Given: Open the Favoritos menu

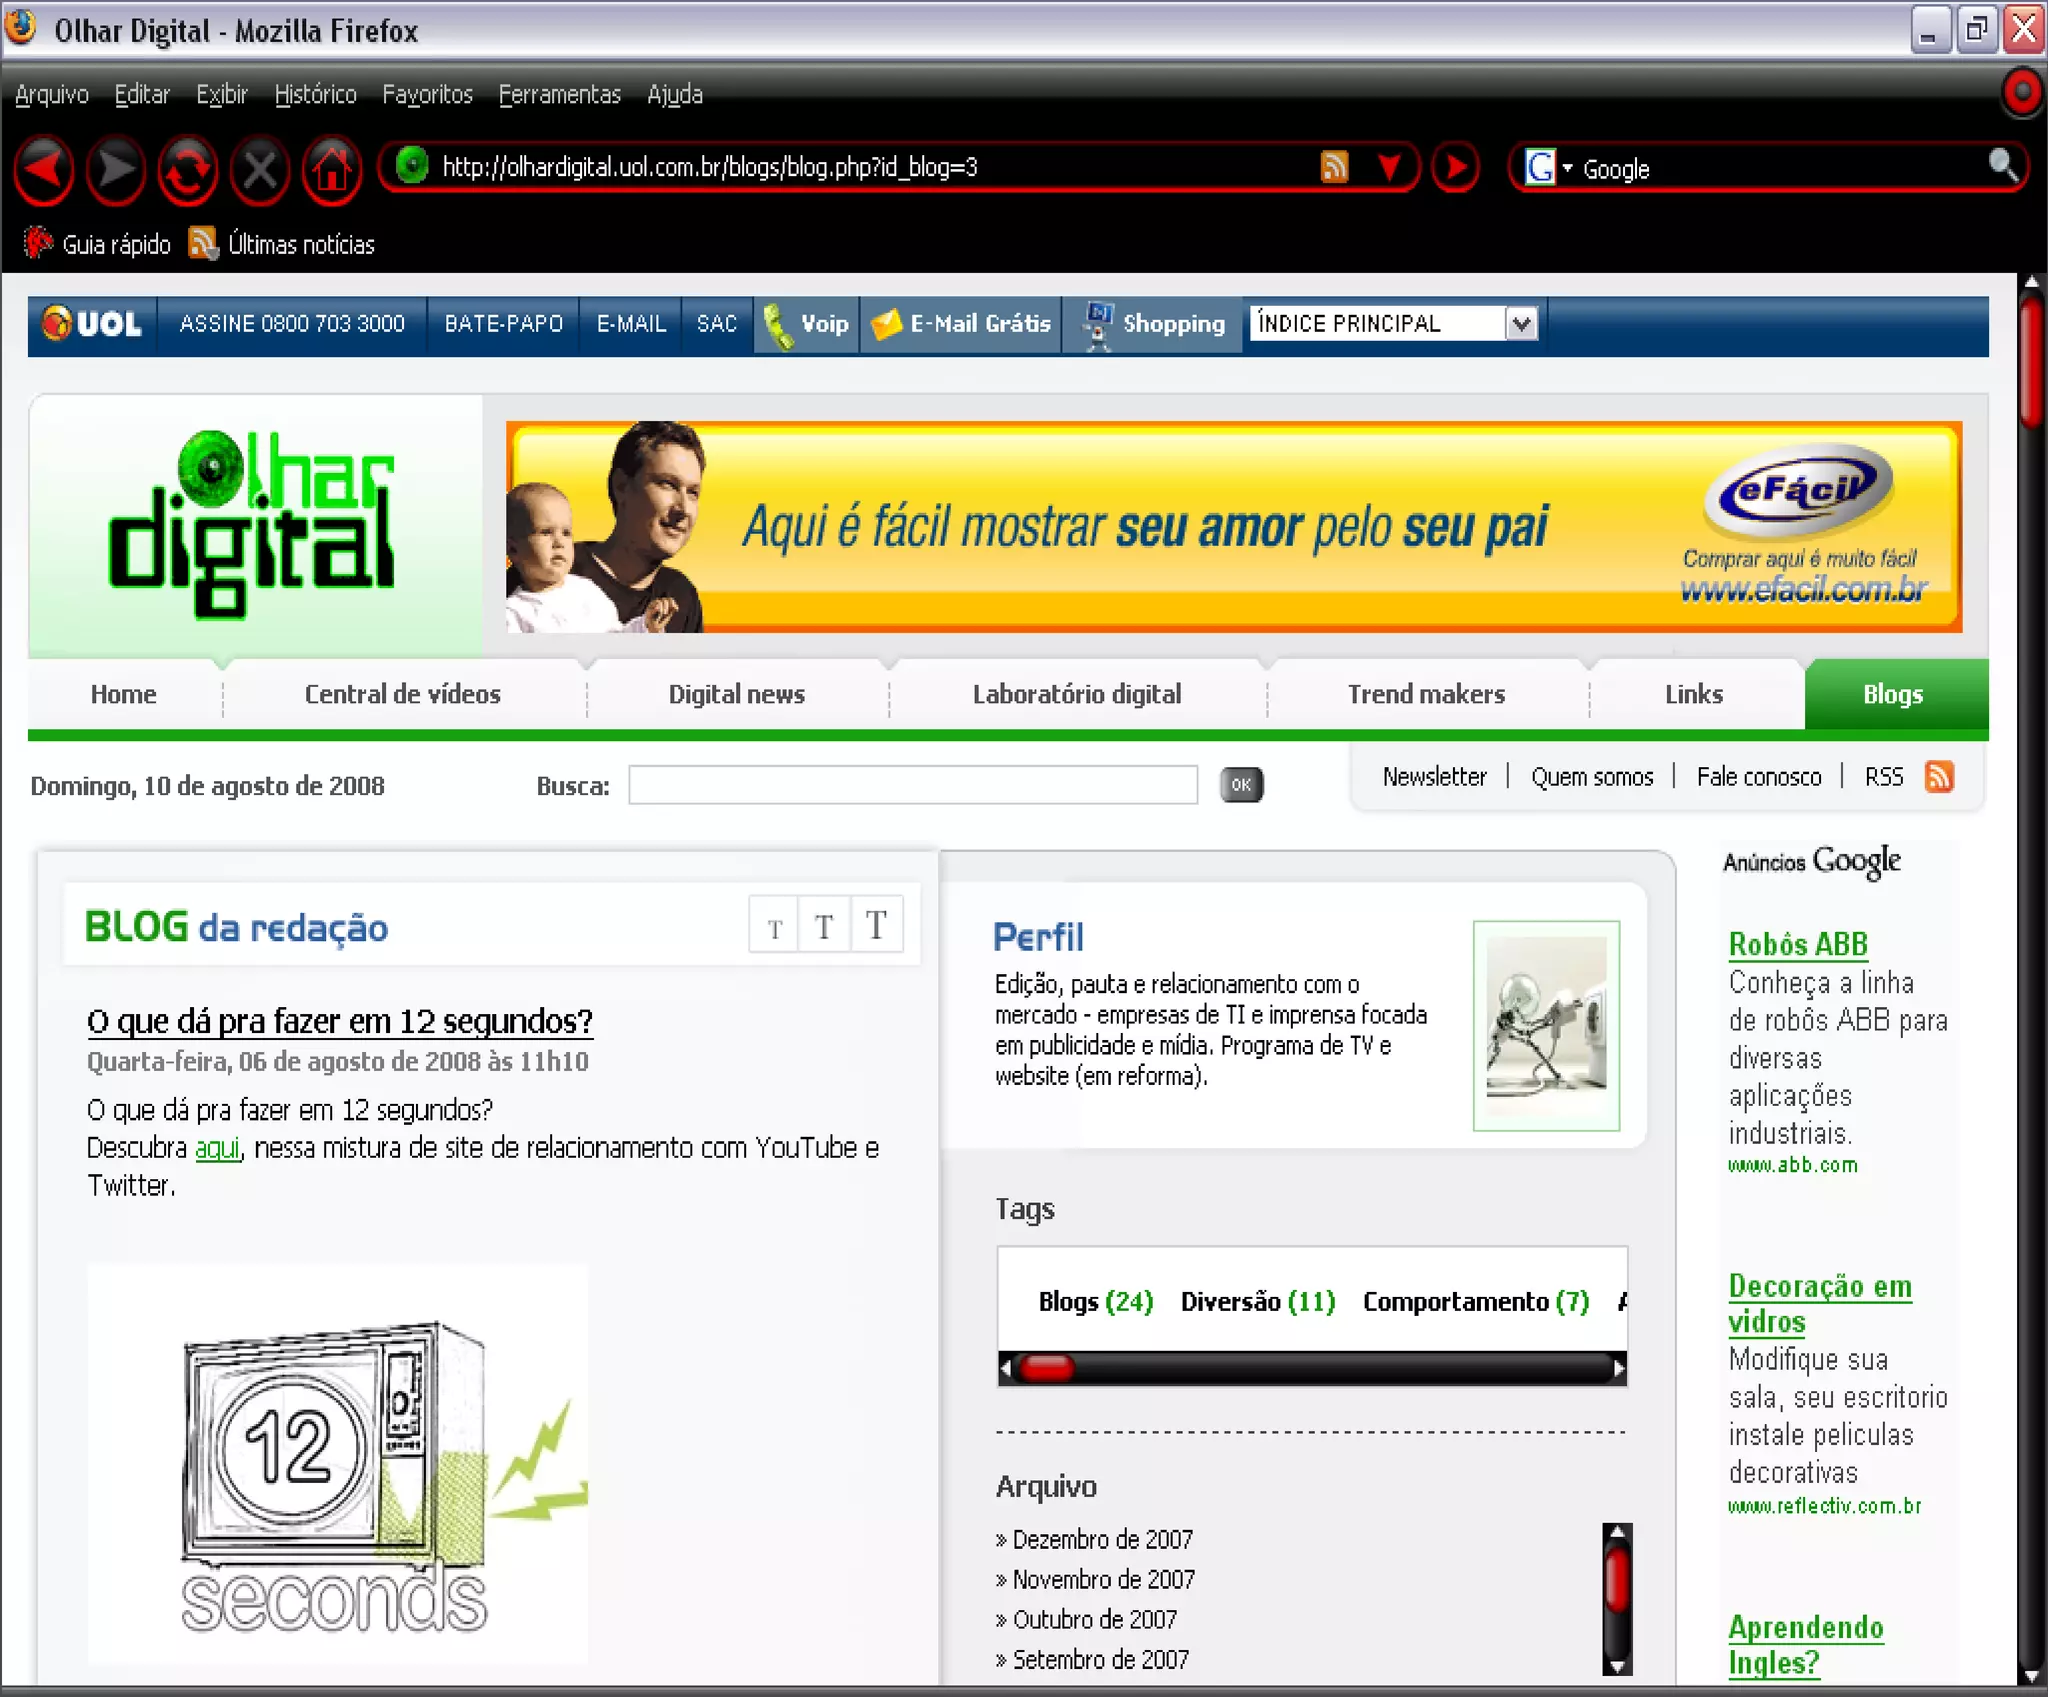Looking at the screenshot, I should [427, 95].
